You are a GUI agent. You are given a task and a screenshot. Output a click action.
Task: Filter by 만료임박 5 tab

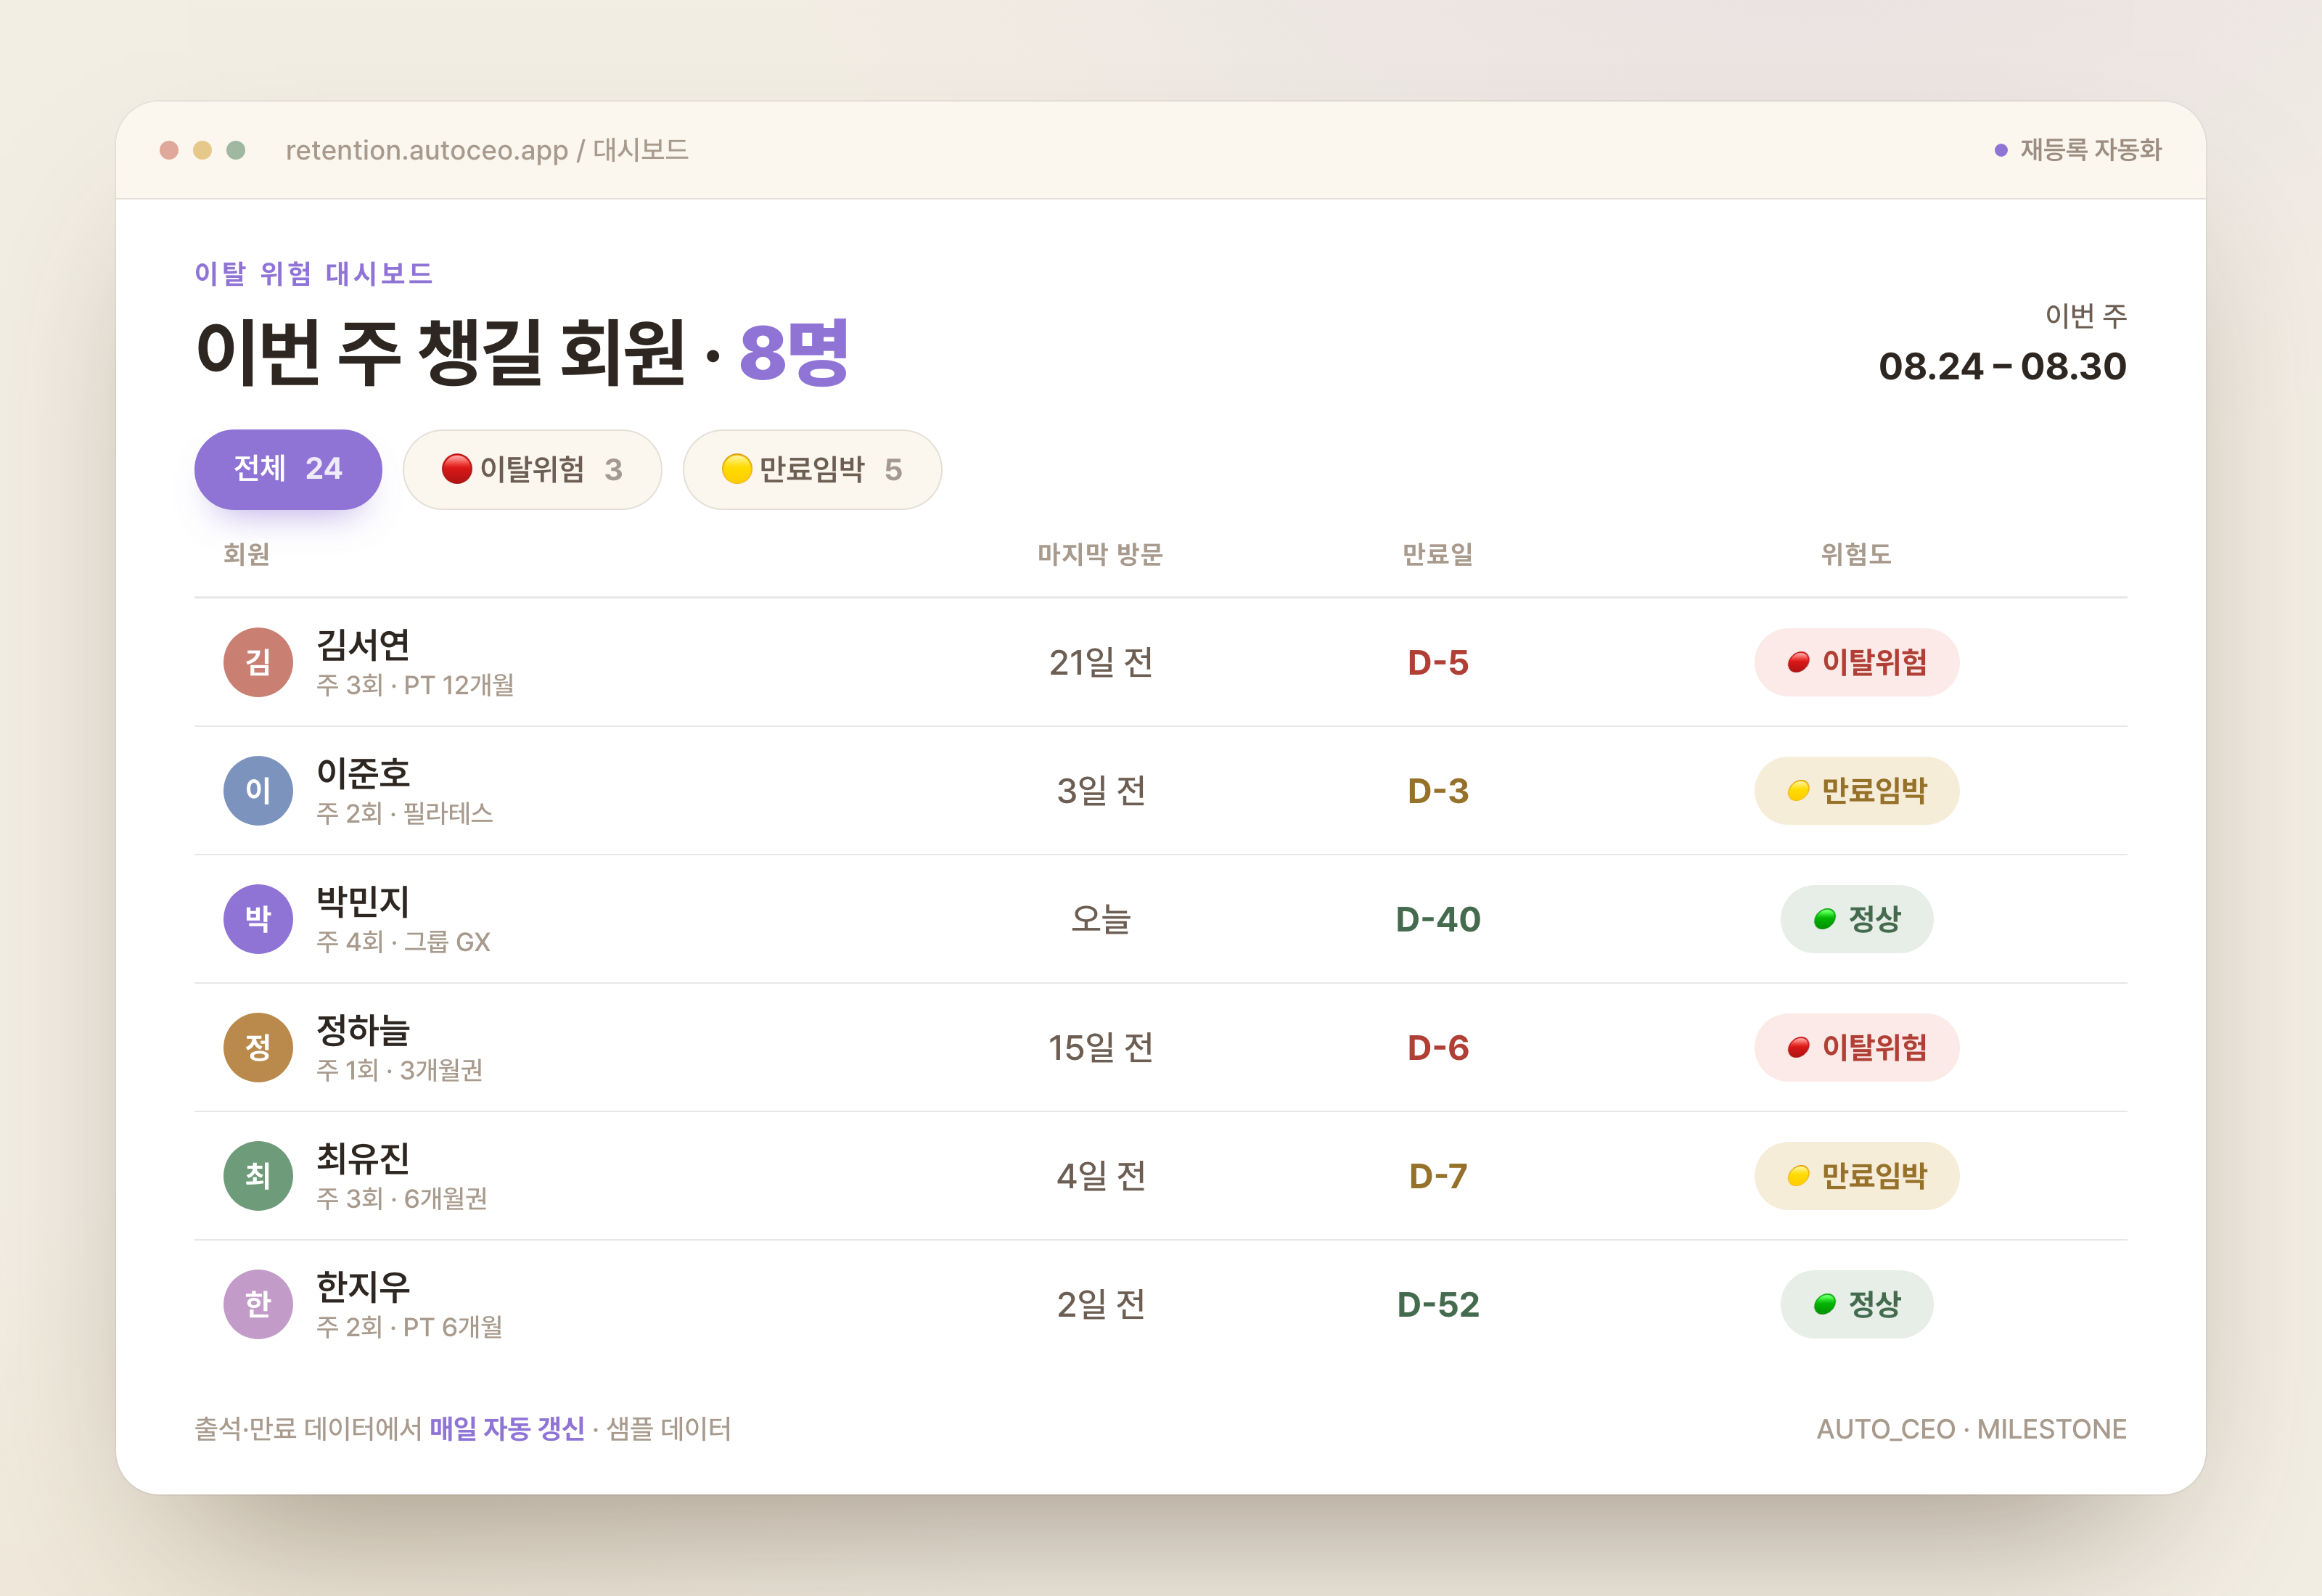812,469
